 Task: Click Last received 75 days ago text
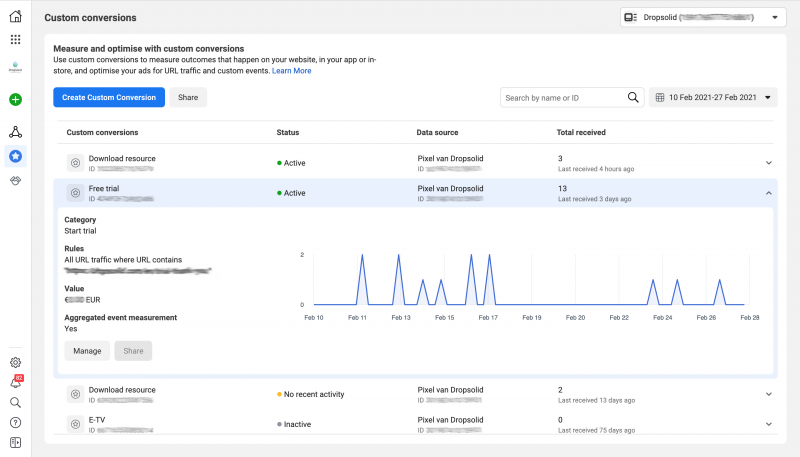pos(596,430)
